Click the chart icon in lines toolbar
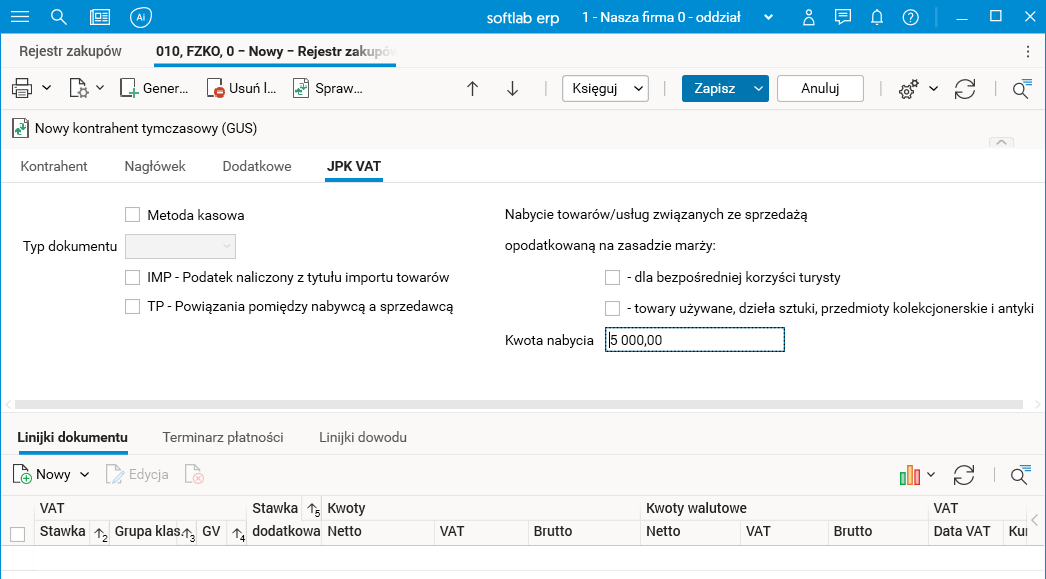The height and width of the screenshot is (579, 1046). point(909,475)
